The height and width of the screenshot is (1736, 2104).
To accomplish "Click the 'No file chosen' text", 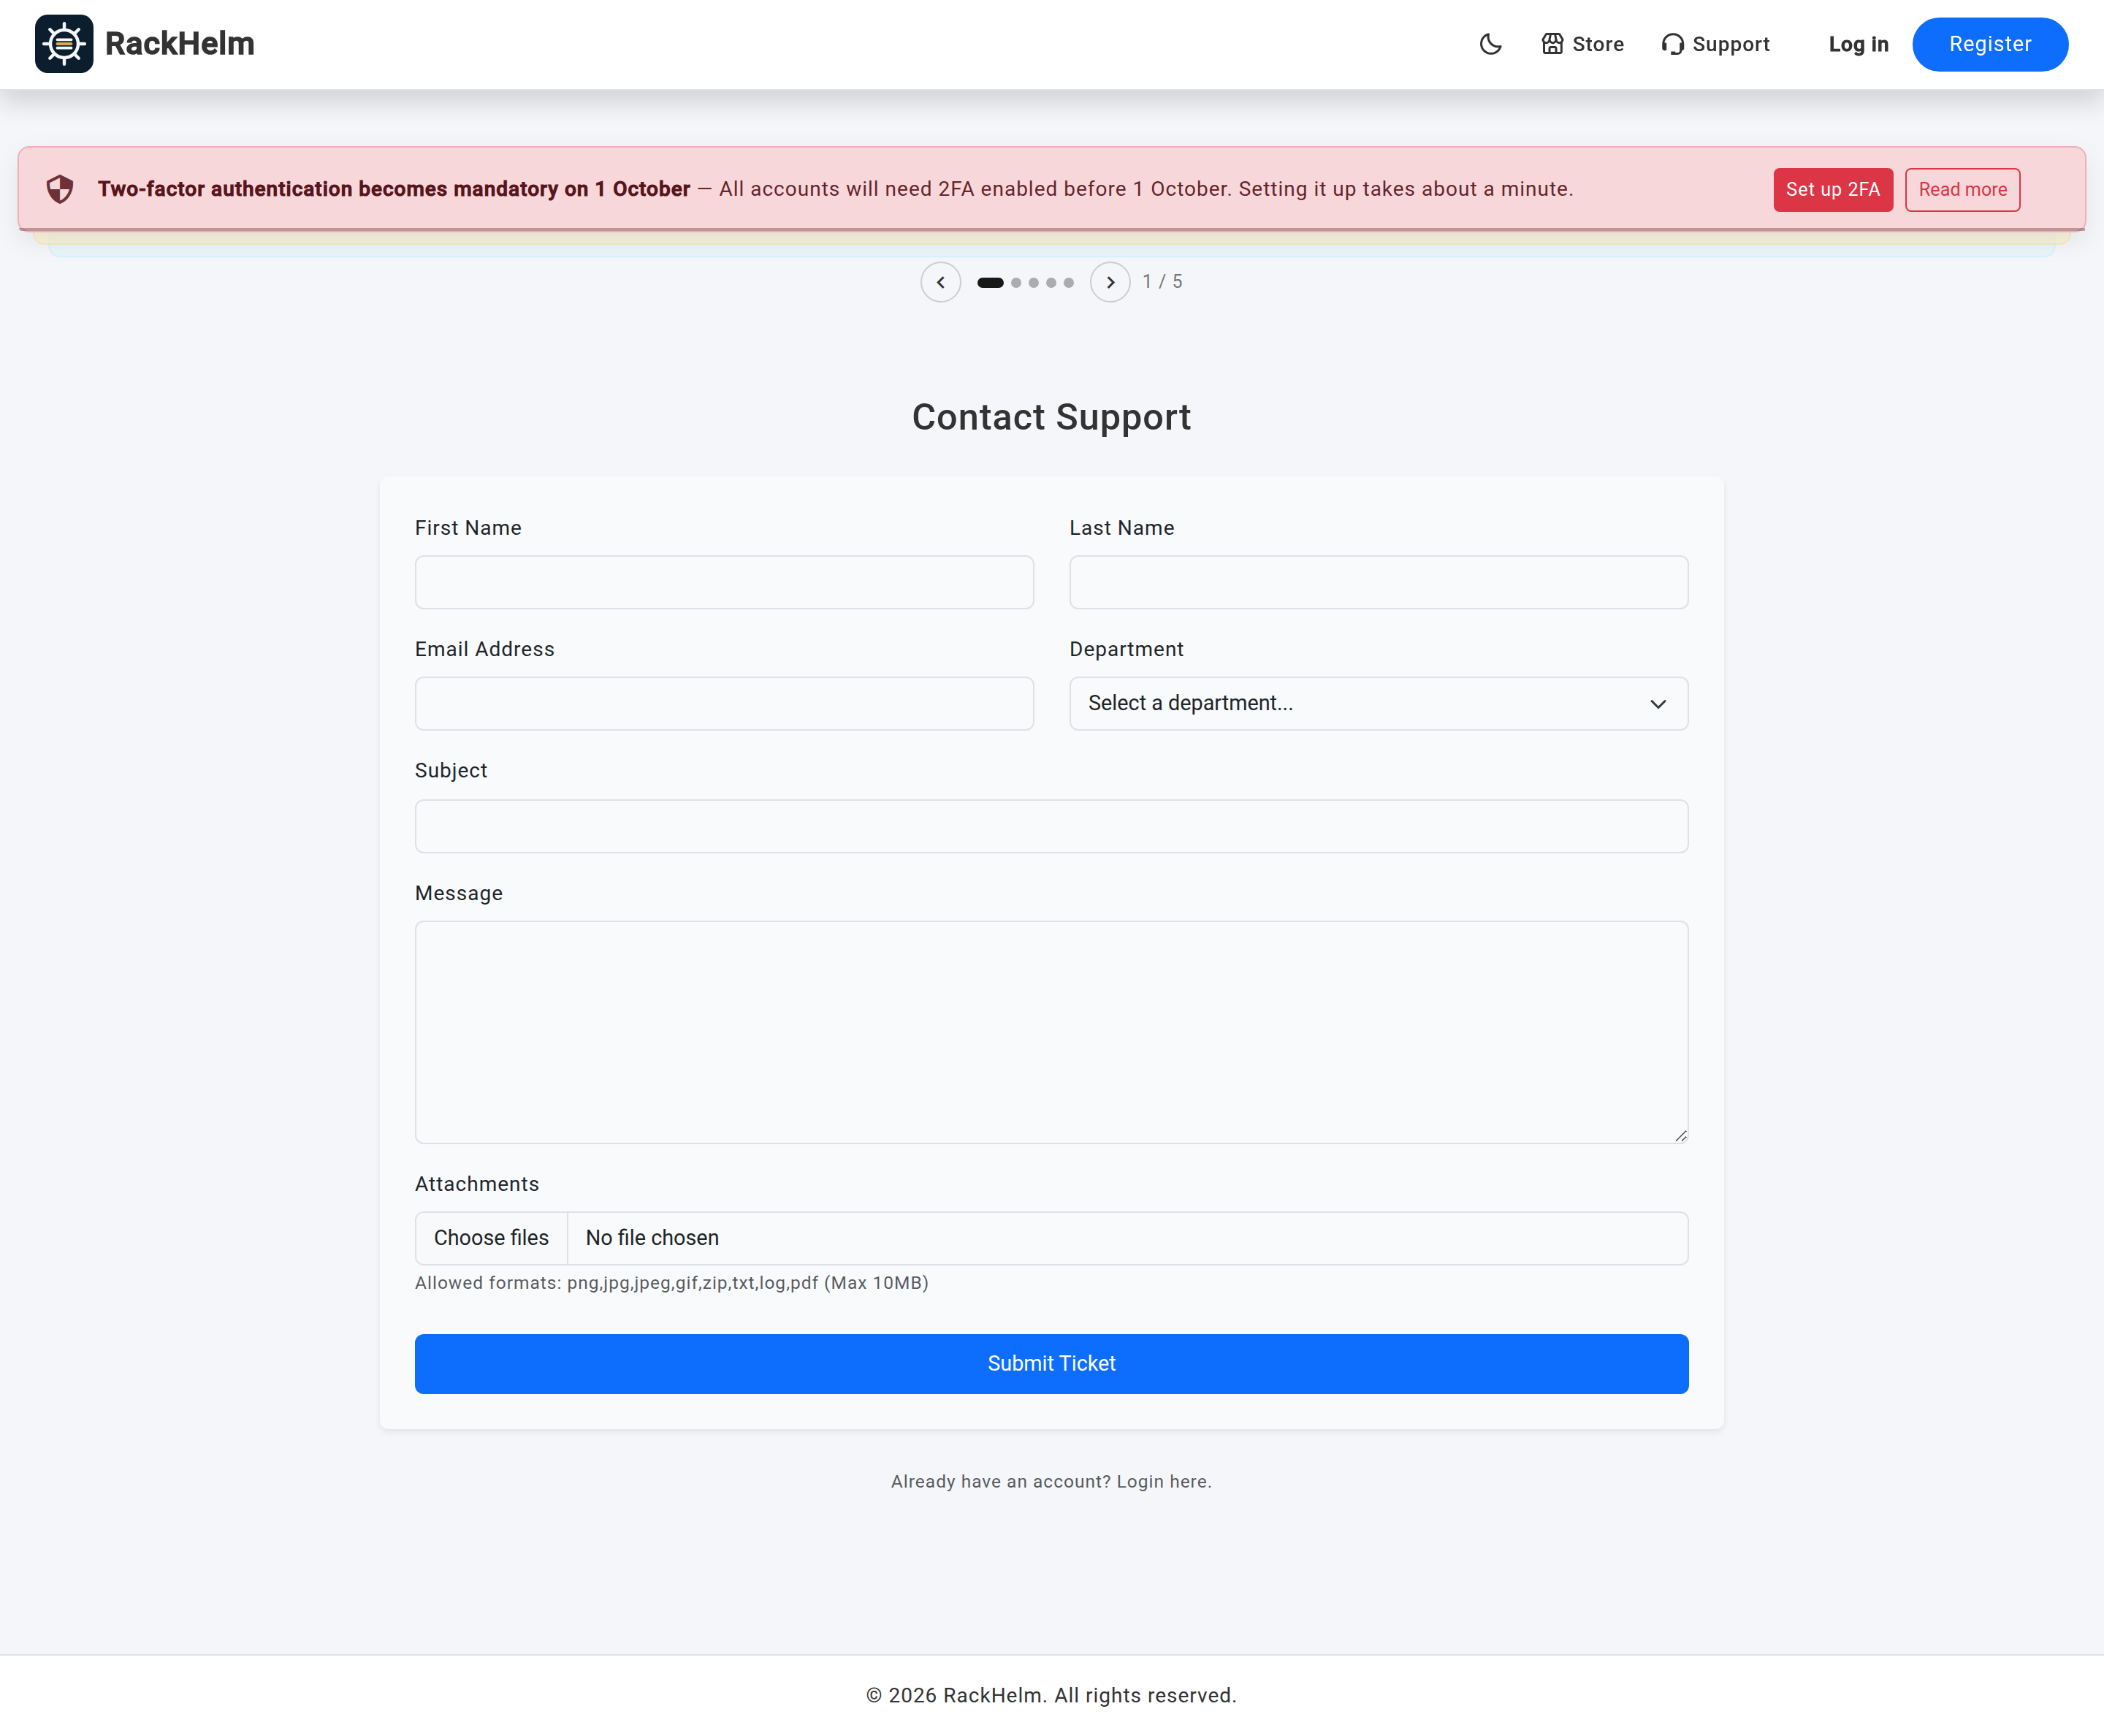I will coord(652,1238).
